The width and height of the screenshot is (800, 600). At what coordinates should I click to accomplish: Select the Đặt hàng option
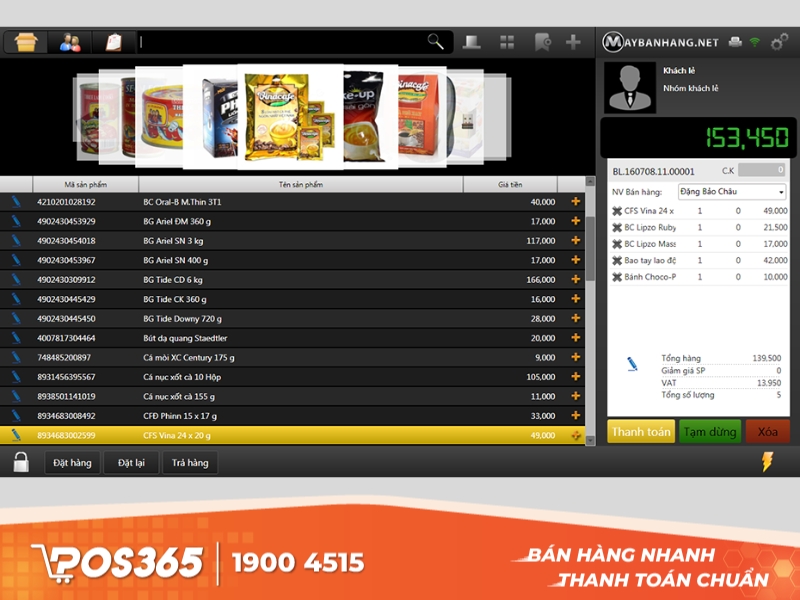click(71, 462)
